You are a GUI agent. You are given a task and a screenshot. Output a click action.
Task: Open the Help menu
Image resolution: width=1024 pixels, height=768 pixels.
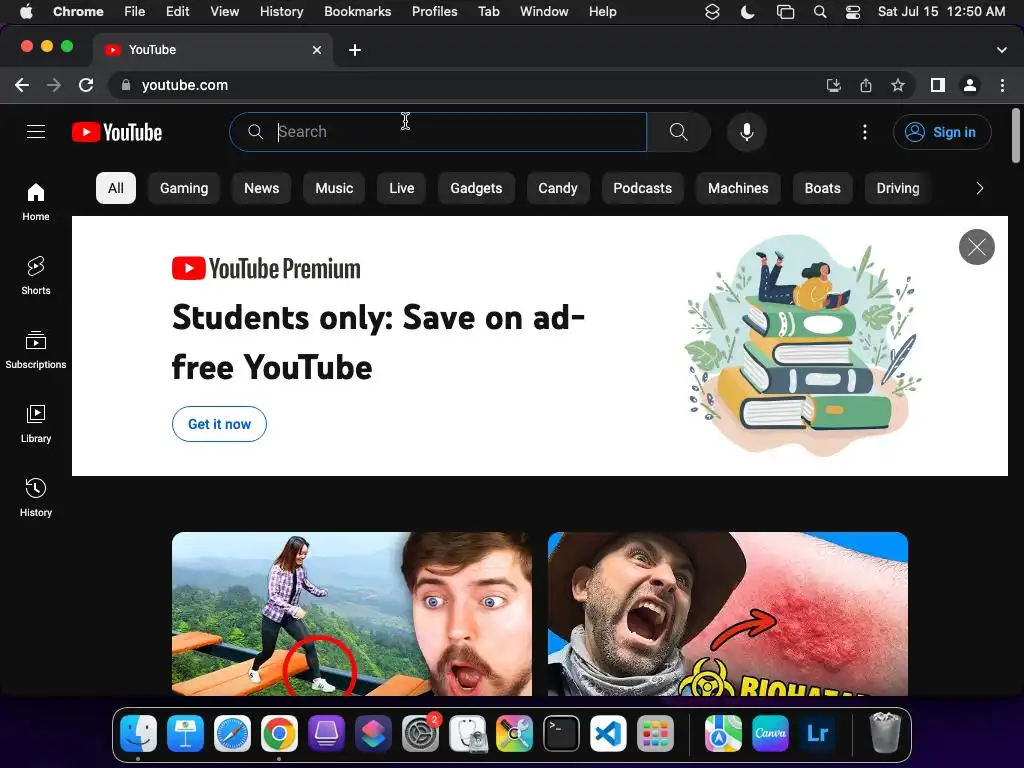(602, 11)
